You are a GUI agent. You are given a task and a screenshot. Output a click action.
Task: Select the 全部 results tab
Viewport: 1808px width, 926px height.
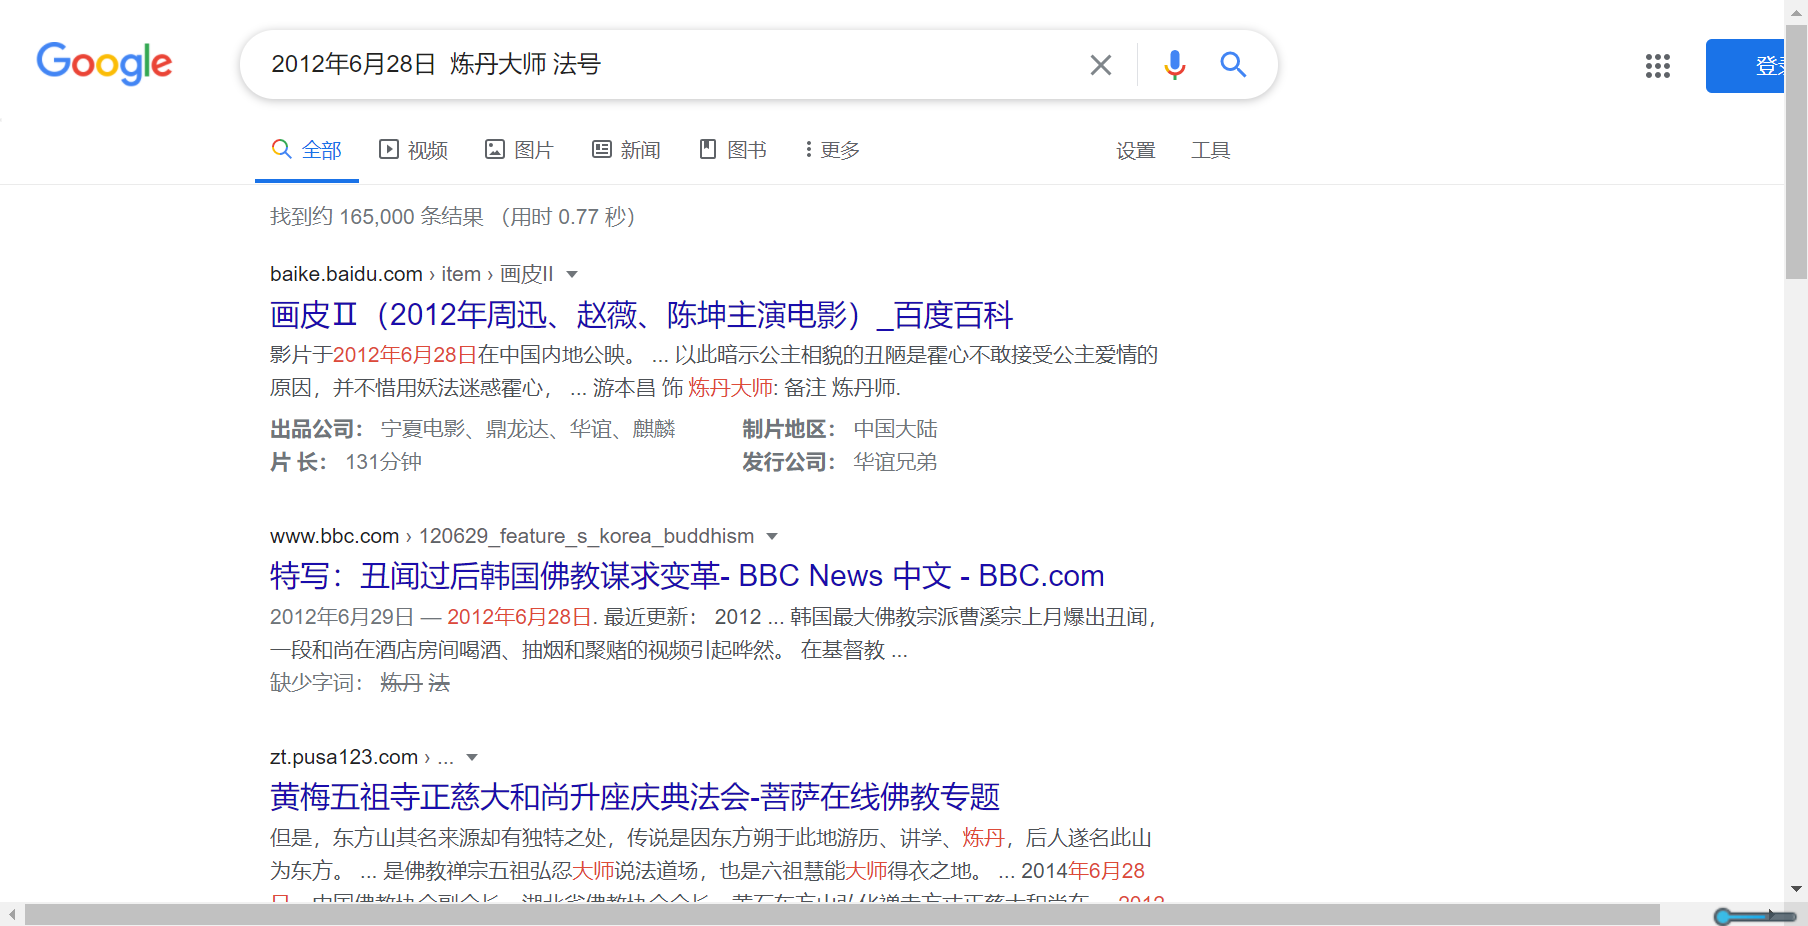[x=307, y=150]
